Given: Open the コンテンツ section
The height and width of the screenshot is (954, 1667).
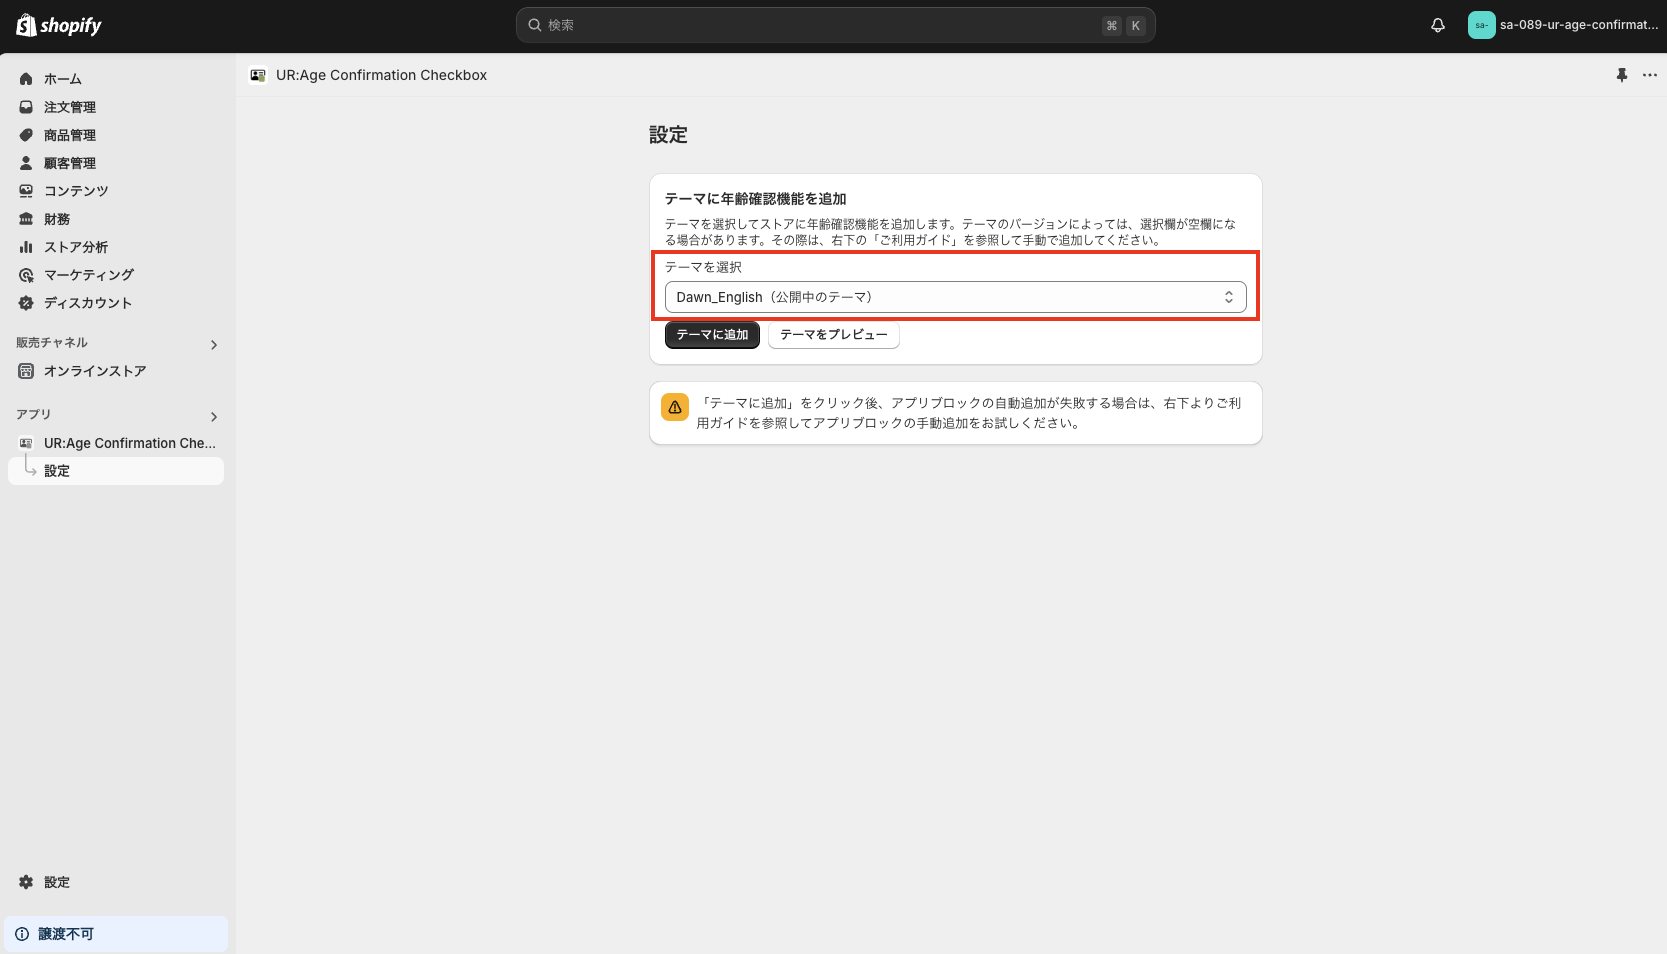Looking at the screenshot, I should click(75, 191).
